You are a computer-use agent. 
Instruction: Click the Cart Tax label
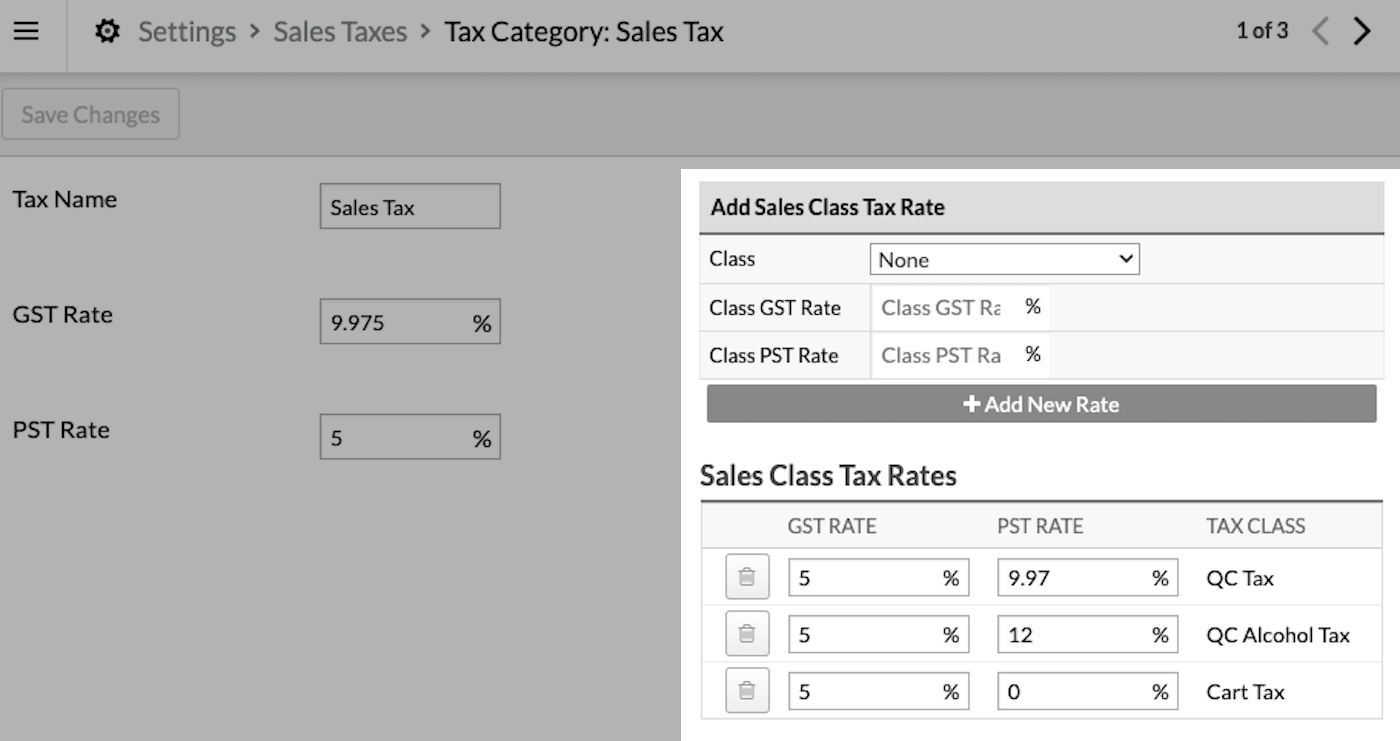coord(1245,692)
